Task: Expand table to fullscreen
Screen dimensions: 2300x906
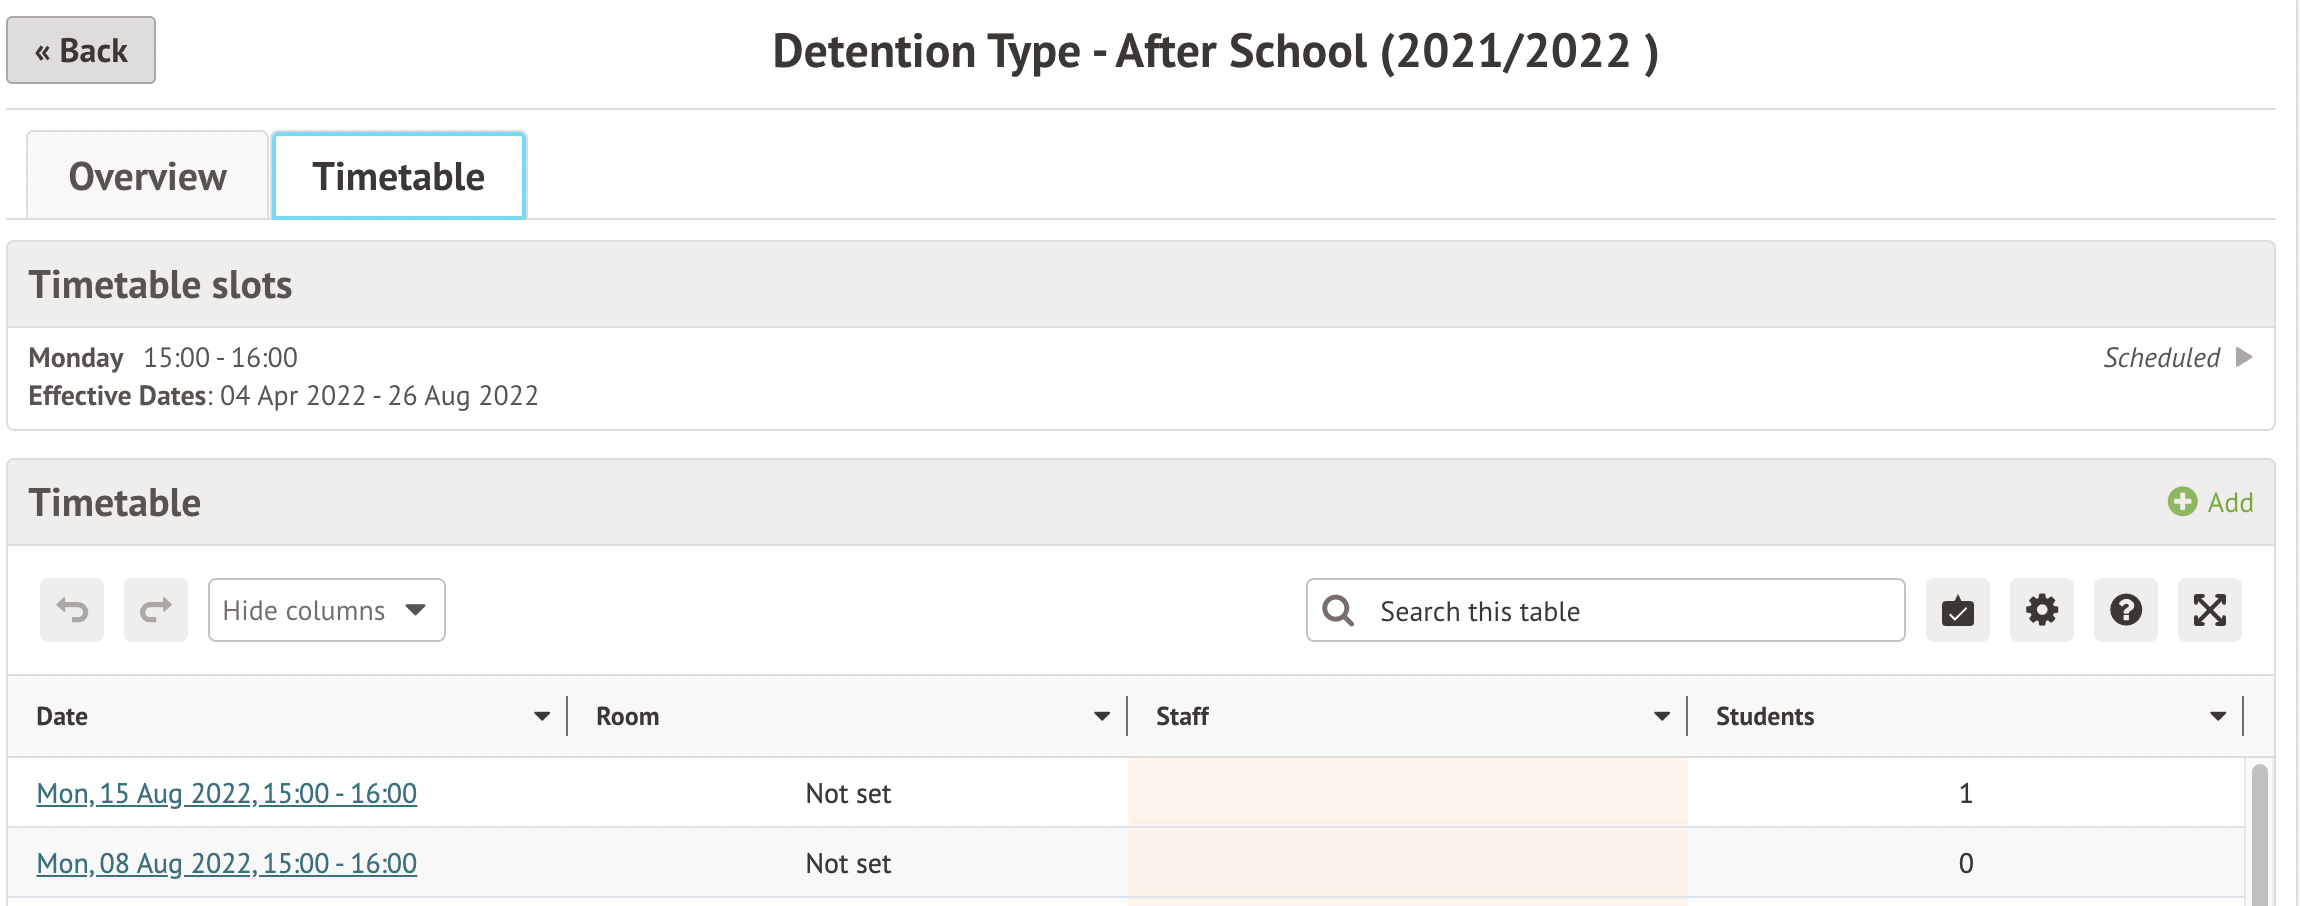Action: [x=2209, y=610]
